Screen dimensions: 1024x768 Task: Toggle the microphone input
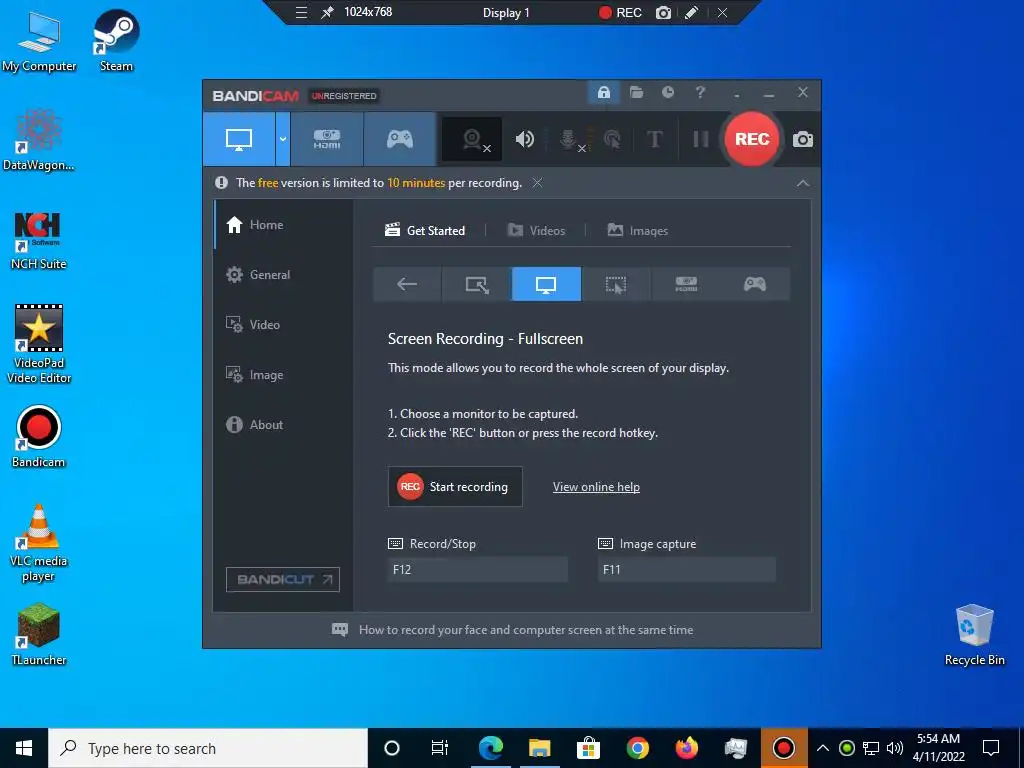pyautogui.click(x=569, y=139)
